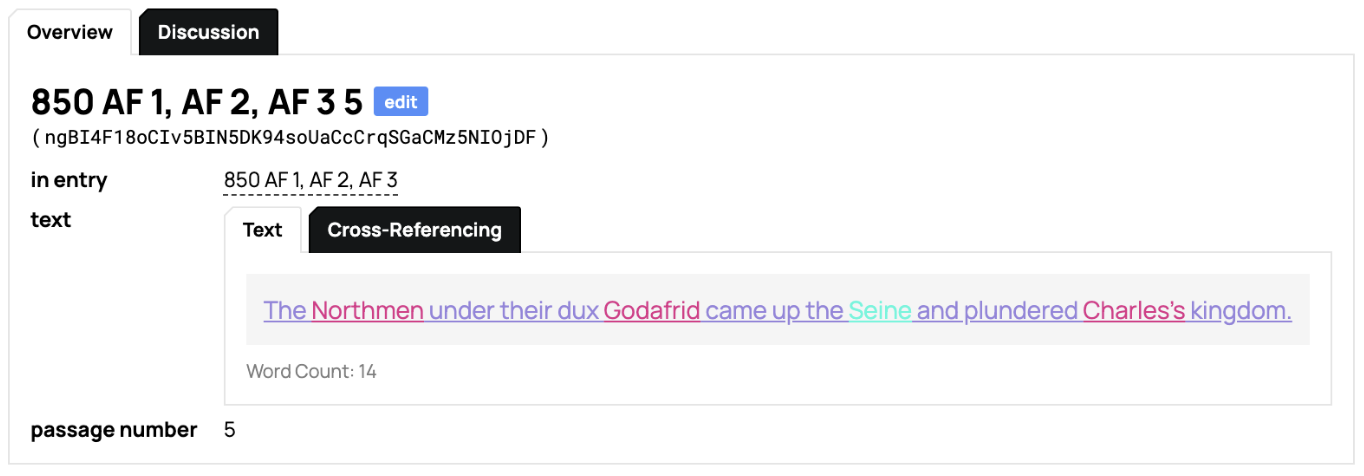Open the in entry link 850 AF 1, AF 2, AF 3
The width and height of the screenshot is (1364, 476).
click(310, 180)
